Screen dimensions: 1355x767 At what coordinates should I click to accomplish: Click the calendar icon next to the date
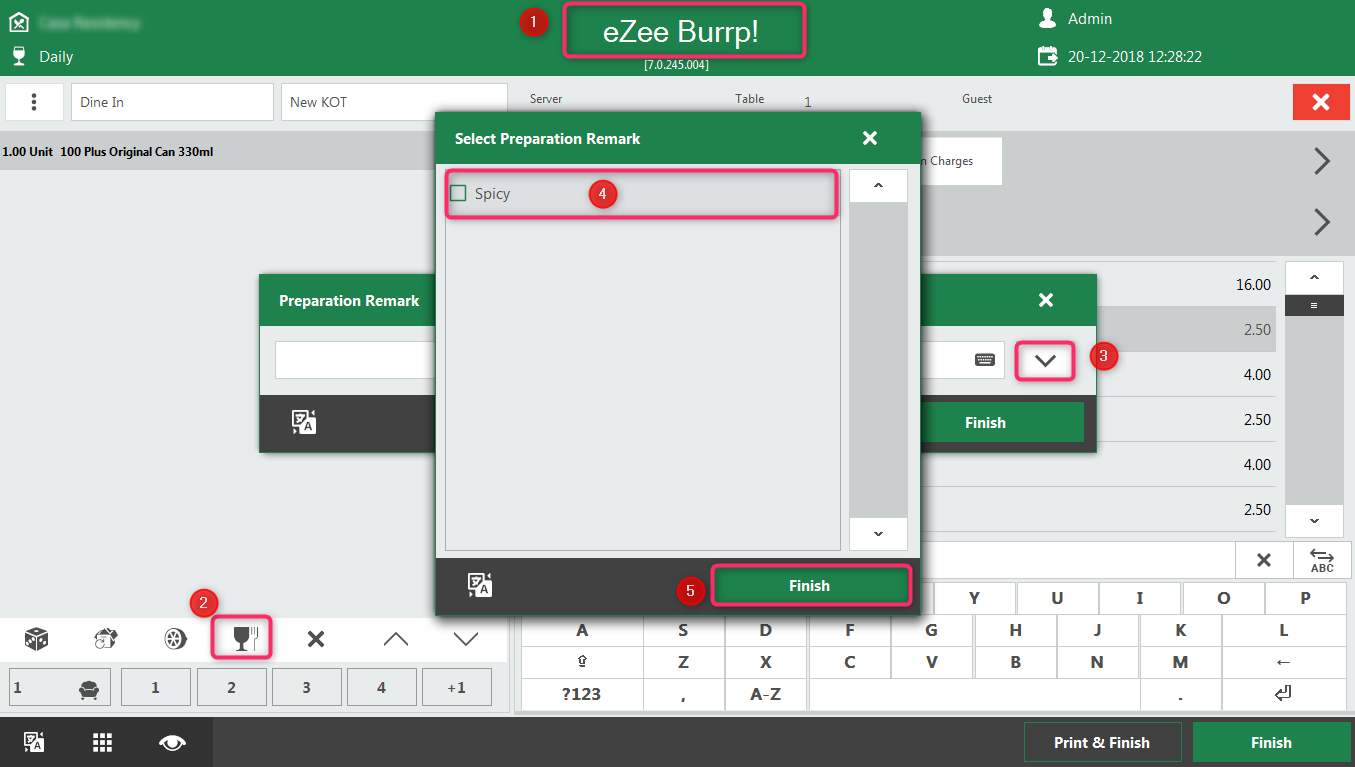(x=1048, y=56)
